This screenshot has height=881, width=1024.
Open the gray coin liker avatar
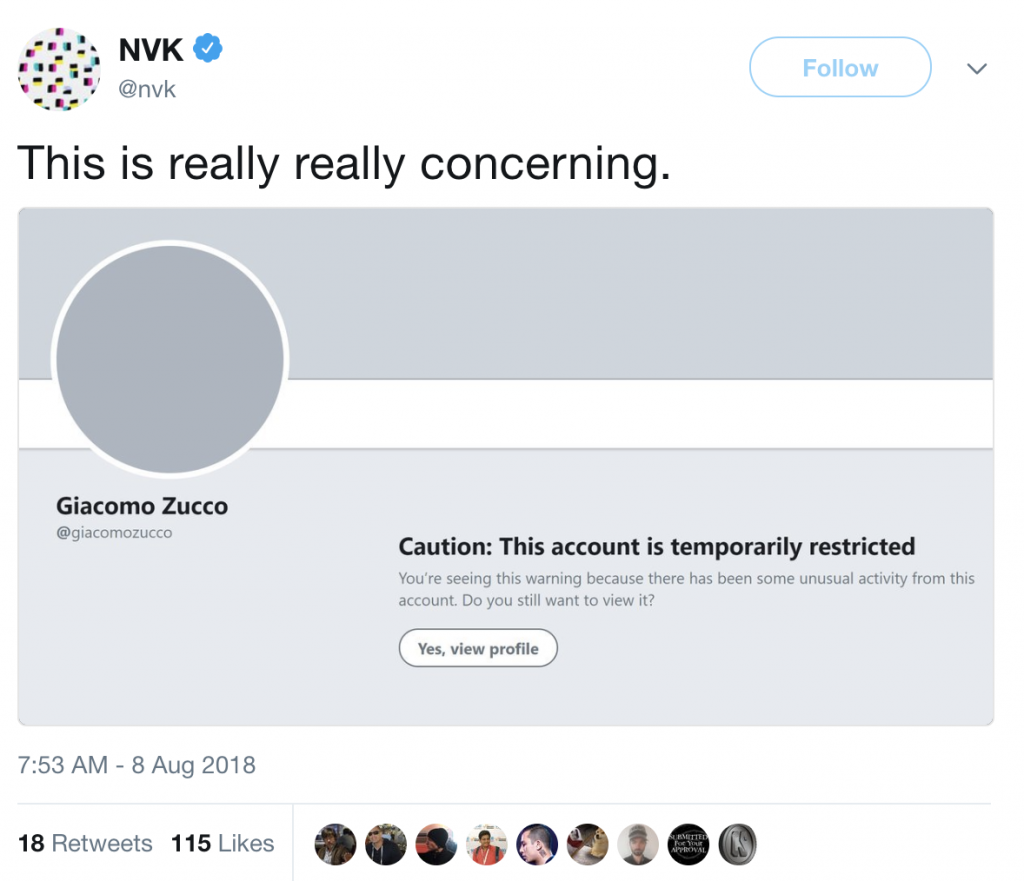click(737, 844)
